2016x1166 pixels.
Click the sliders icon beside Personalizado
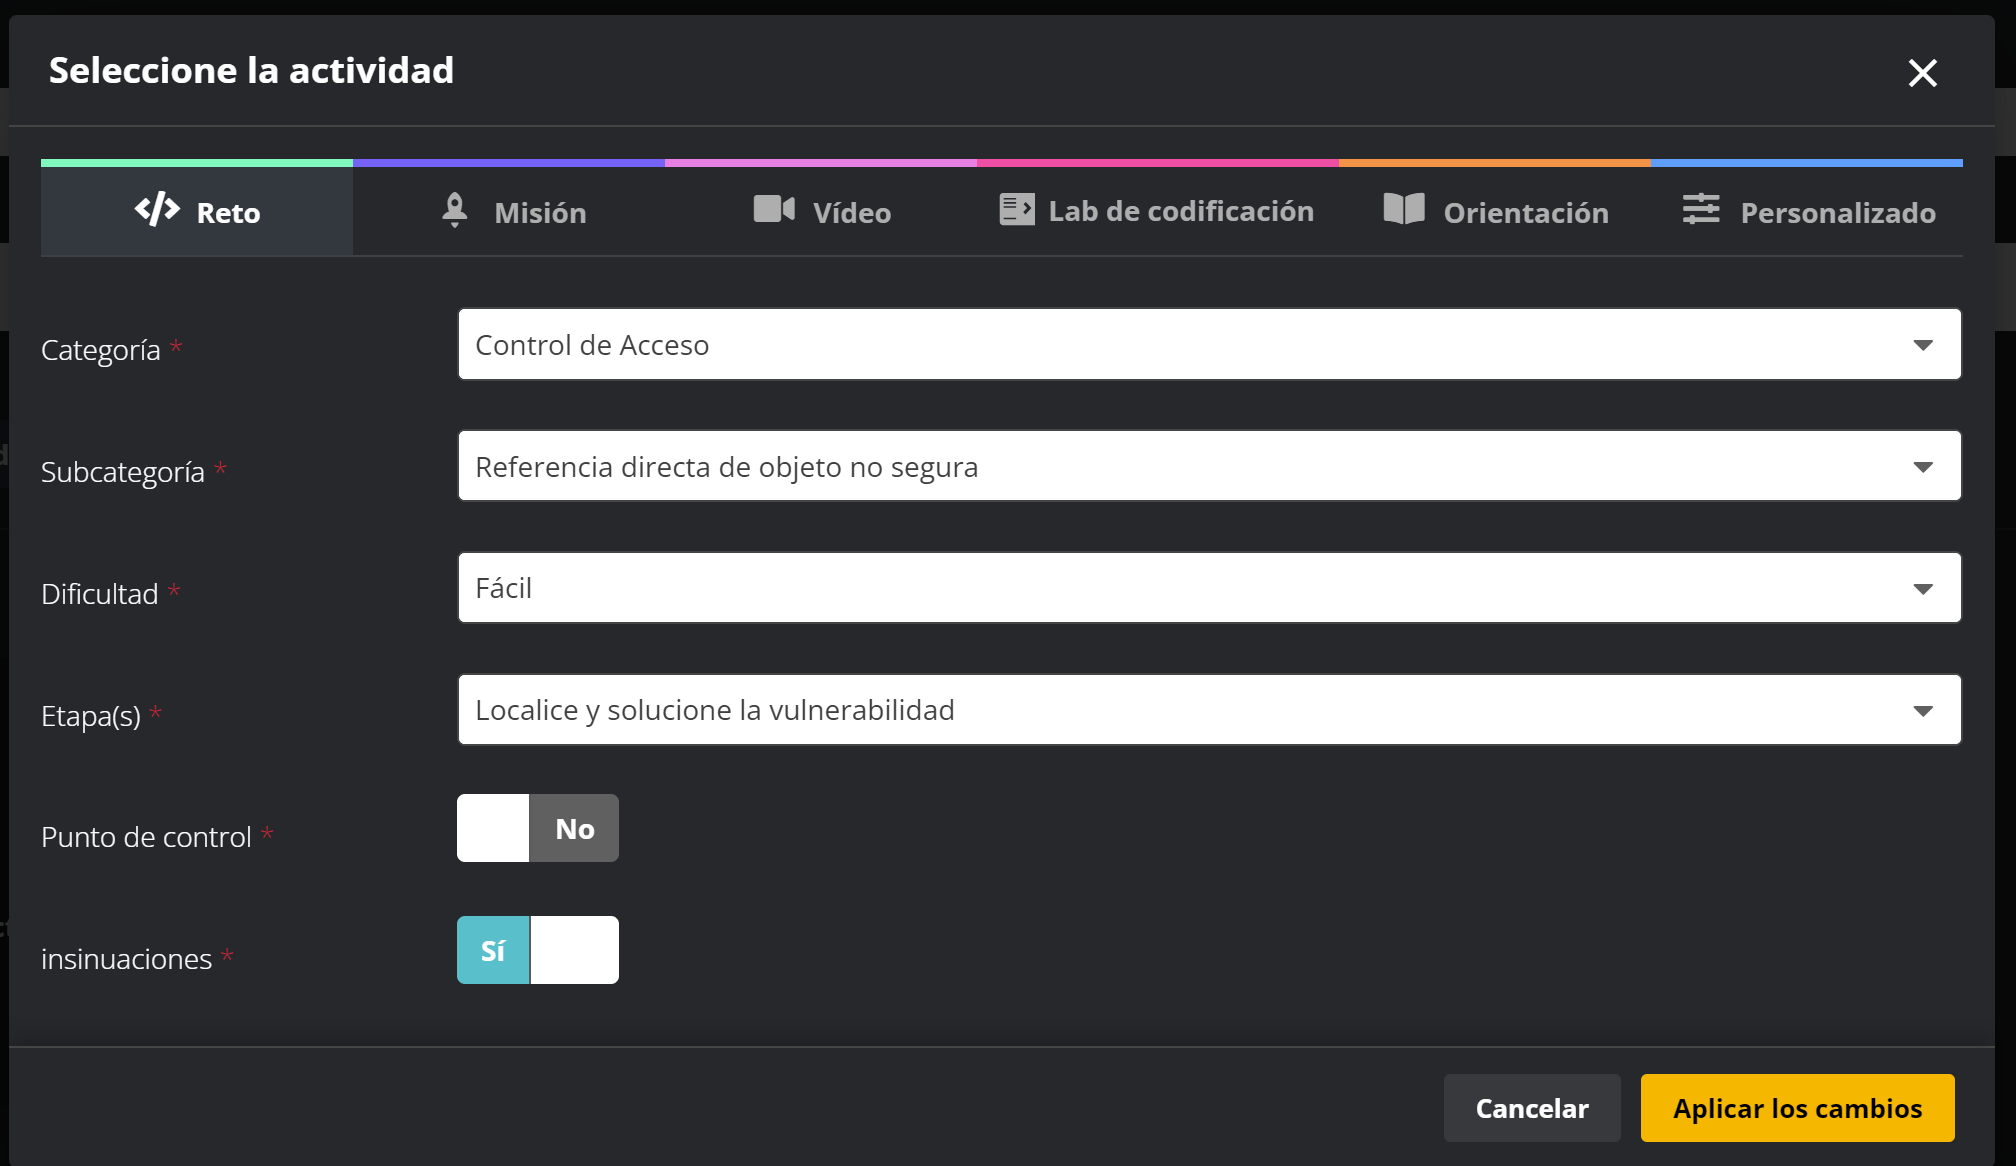coord(1701,209)
